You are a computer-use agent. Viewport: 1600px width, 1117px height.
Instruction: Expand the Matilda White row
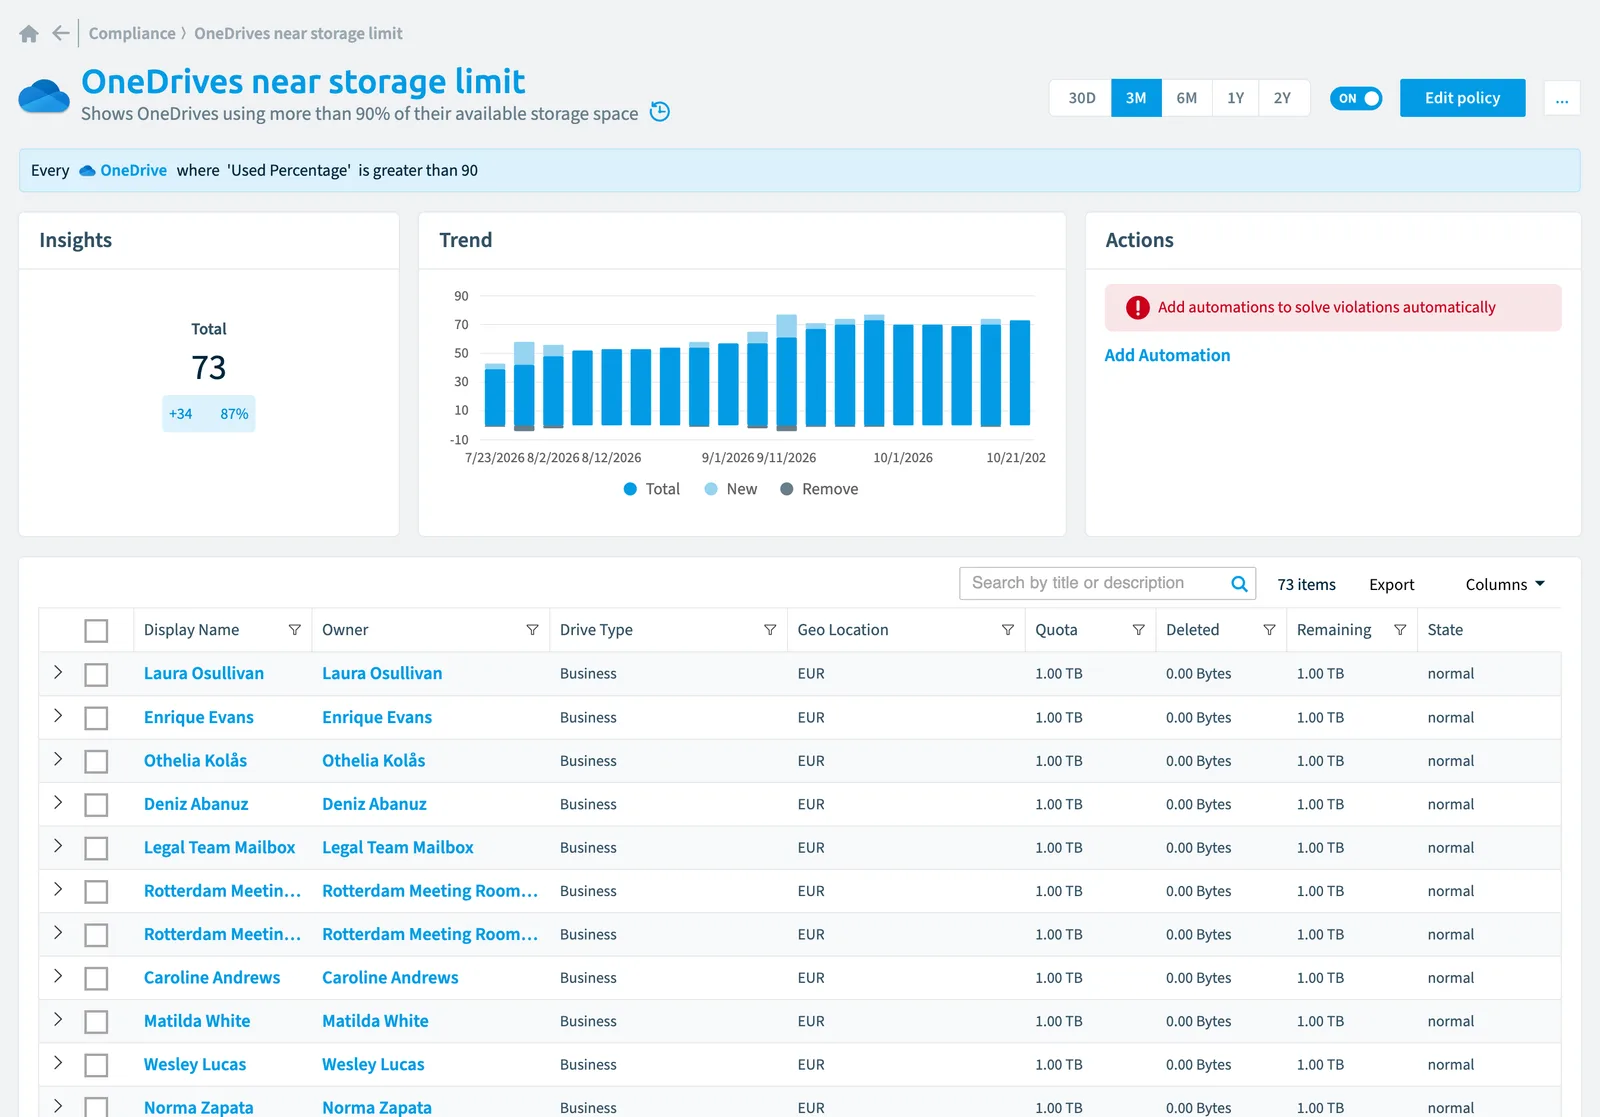[x=58, y=1020]
